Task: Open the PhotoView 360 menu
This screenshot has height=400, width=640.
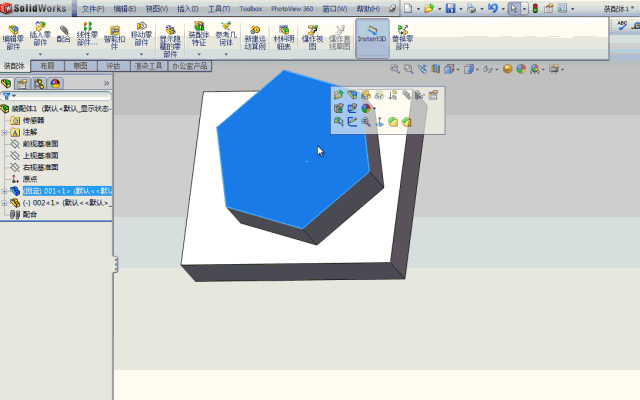Action: pyautogui.click(x=292, y=9)
